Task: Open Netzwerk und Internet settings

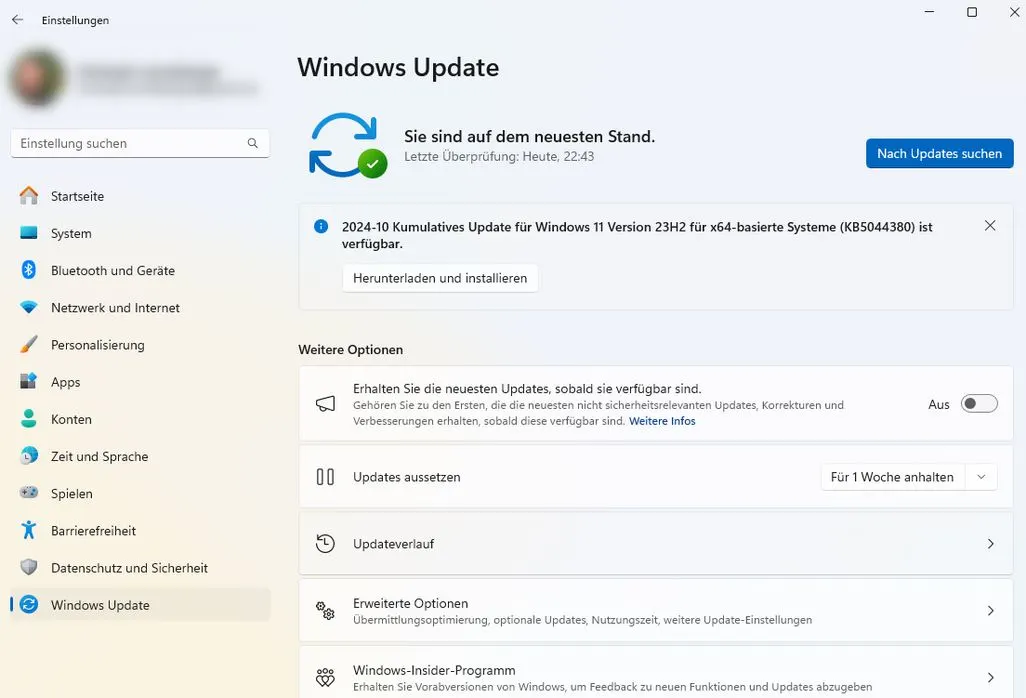Action: tap(140, 307)
